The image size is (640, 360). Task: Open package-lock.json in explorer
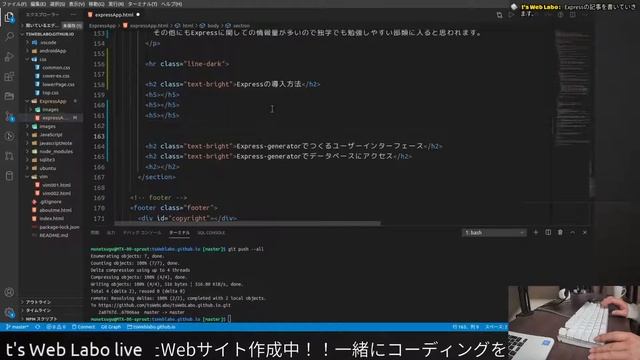[56, 227]
